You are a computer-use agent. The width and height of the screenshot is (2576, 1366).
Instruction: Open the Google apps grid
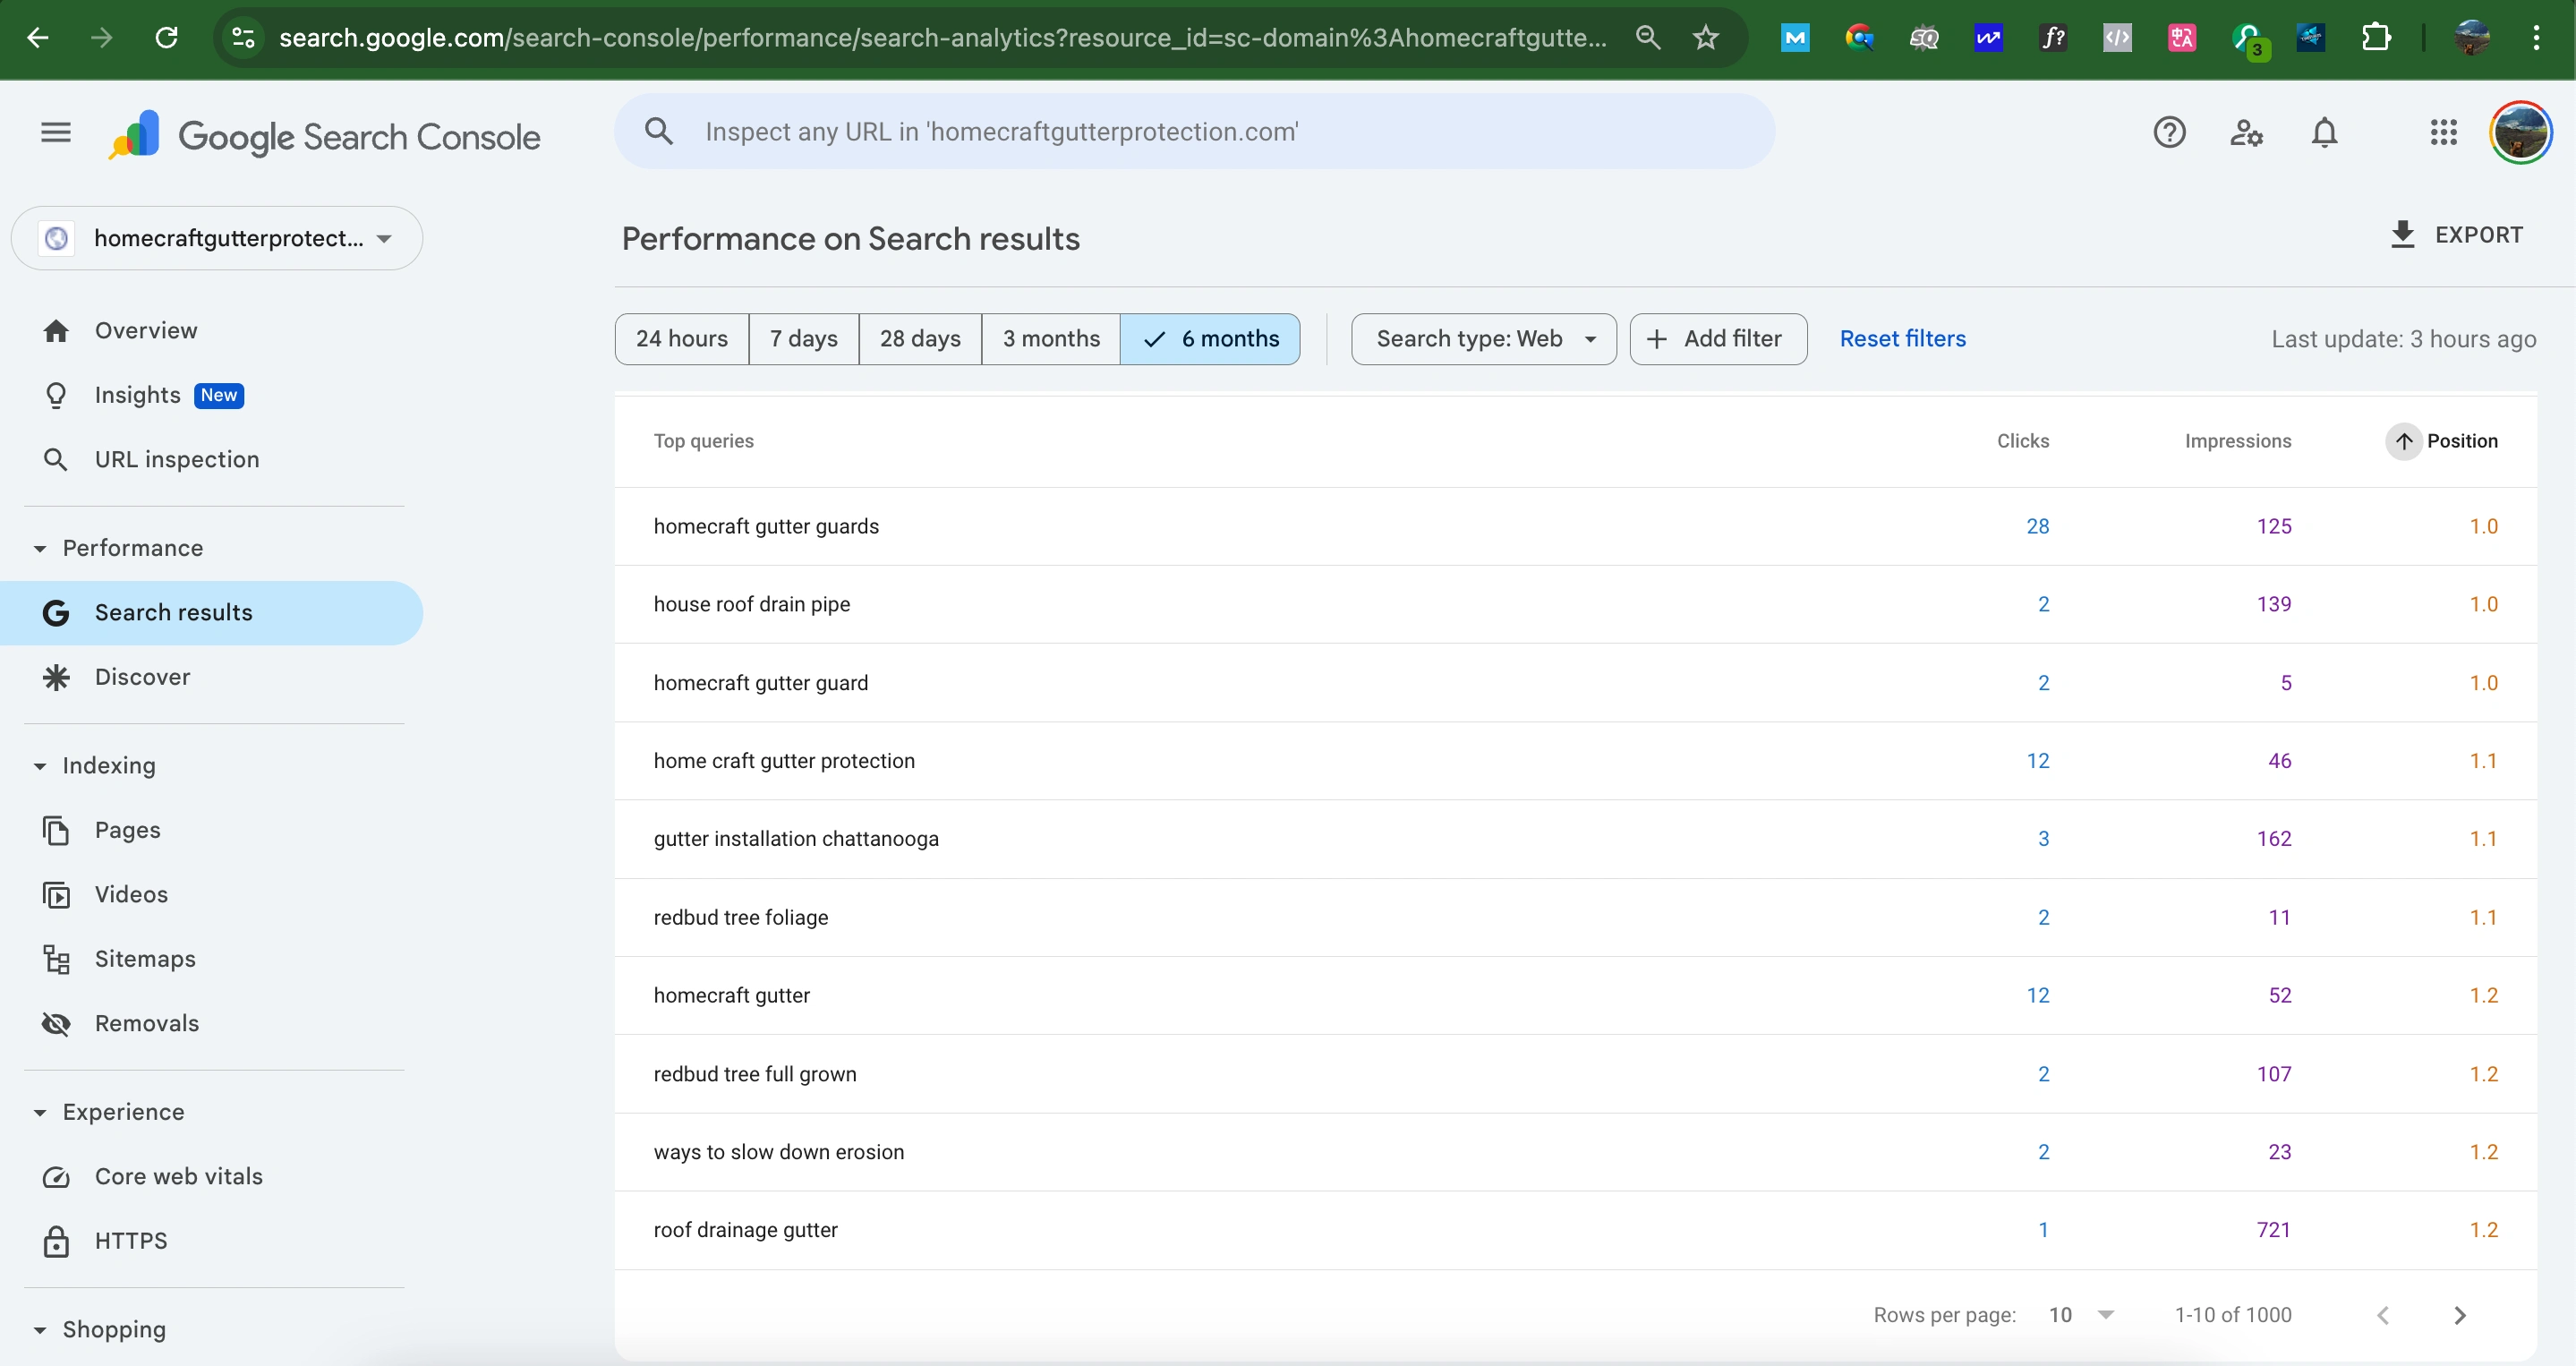[x=2443, y=132]
